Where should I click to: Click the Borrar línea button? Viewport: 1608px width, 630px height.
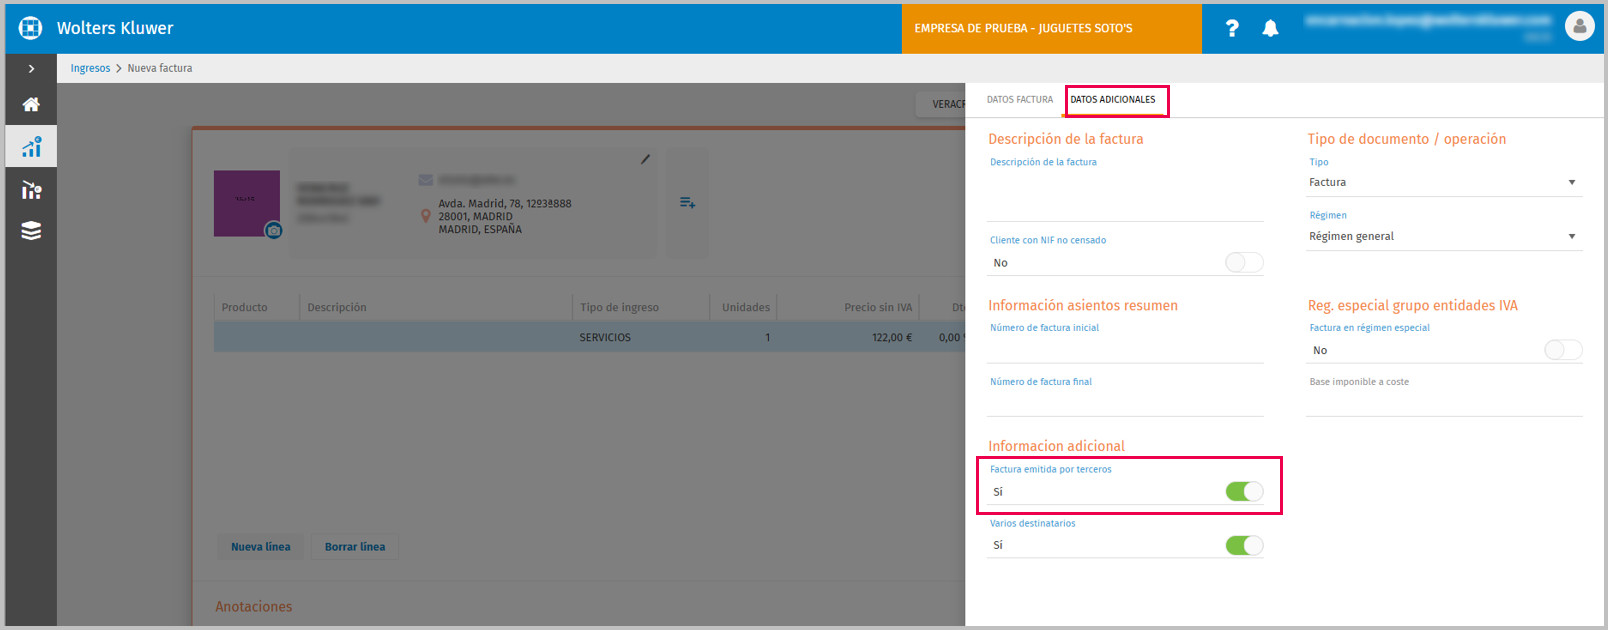[355, 547]
